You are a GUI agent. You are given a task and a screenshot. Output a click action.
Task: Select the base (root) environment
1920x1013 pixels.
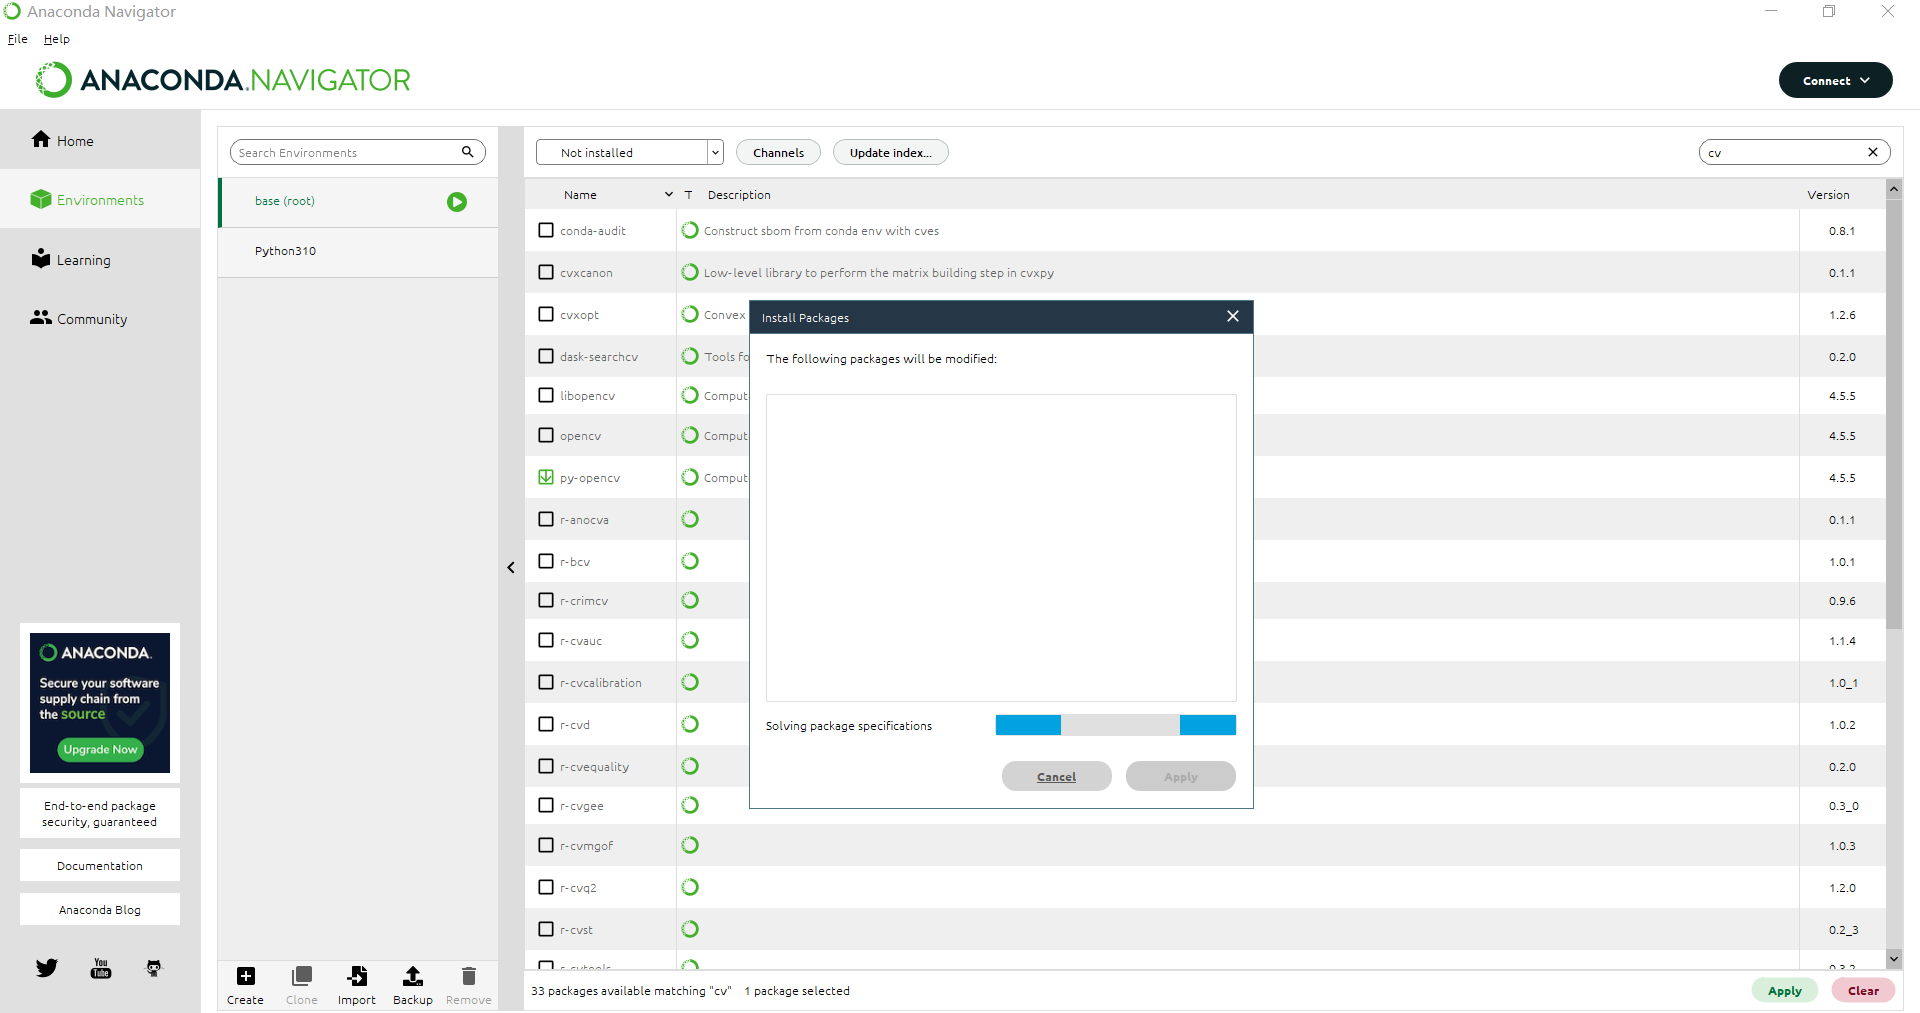click(x=358, y=202)
